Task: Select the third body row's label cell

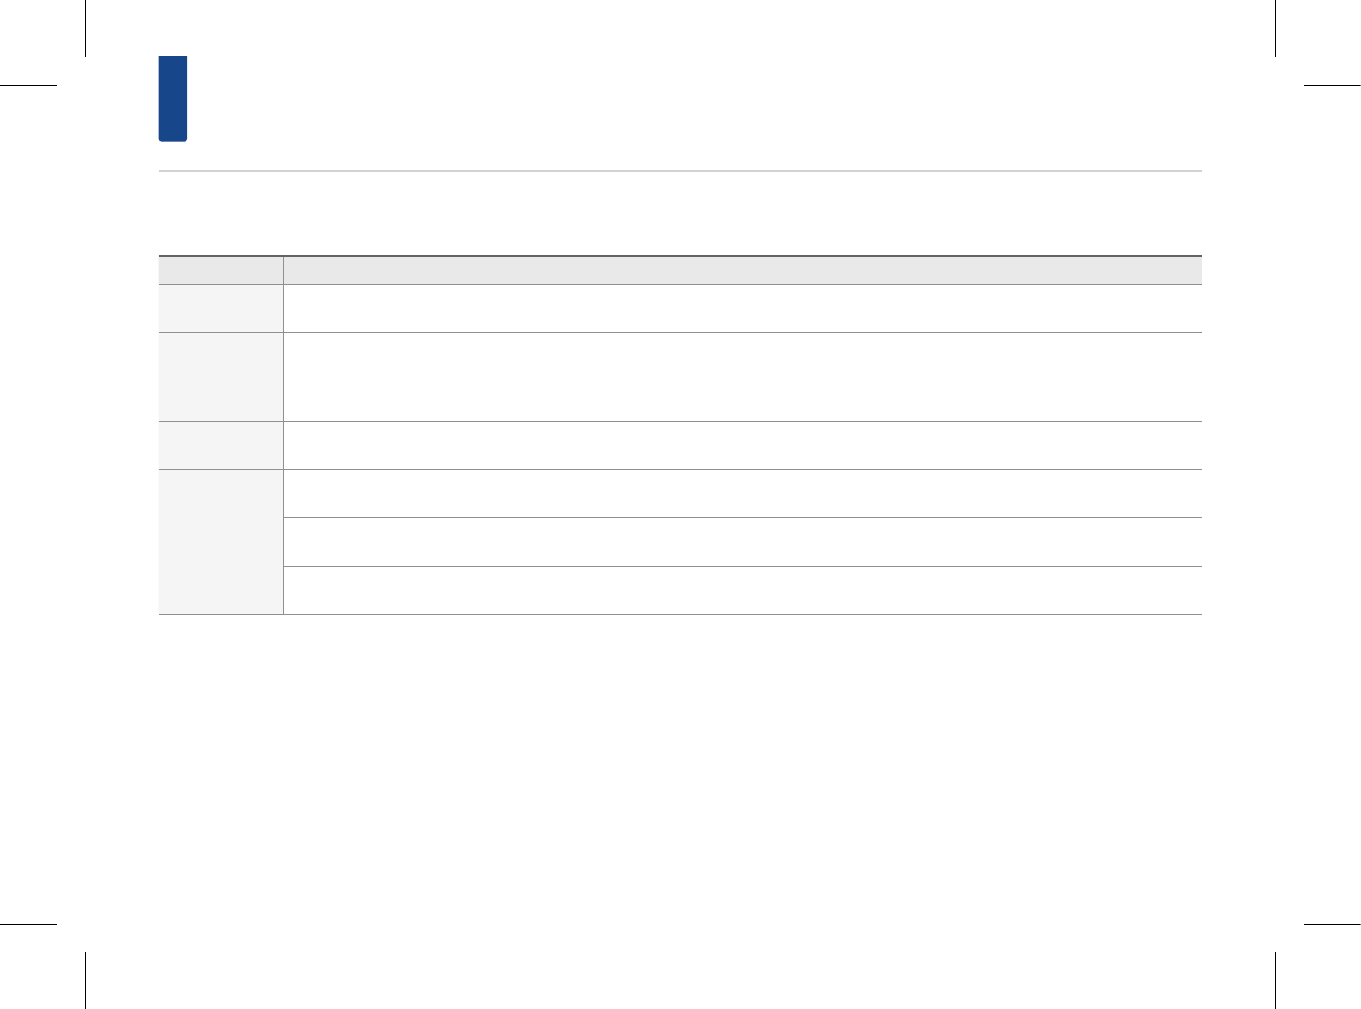Action: tap(220, 445)
